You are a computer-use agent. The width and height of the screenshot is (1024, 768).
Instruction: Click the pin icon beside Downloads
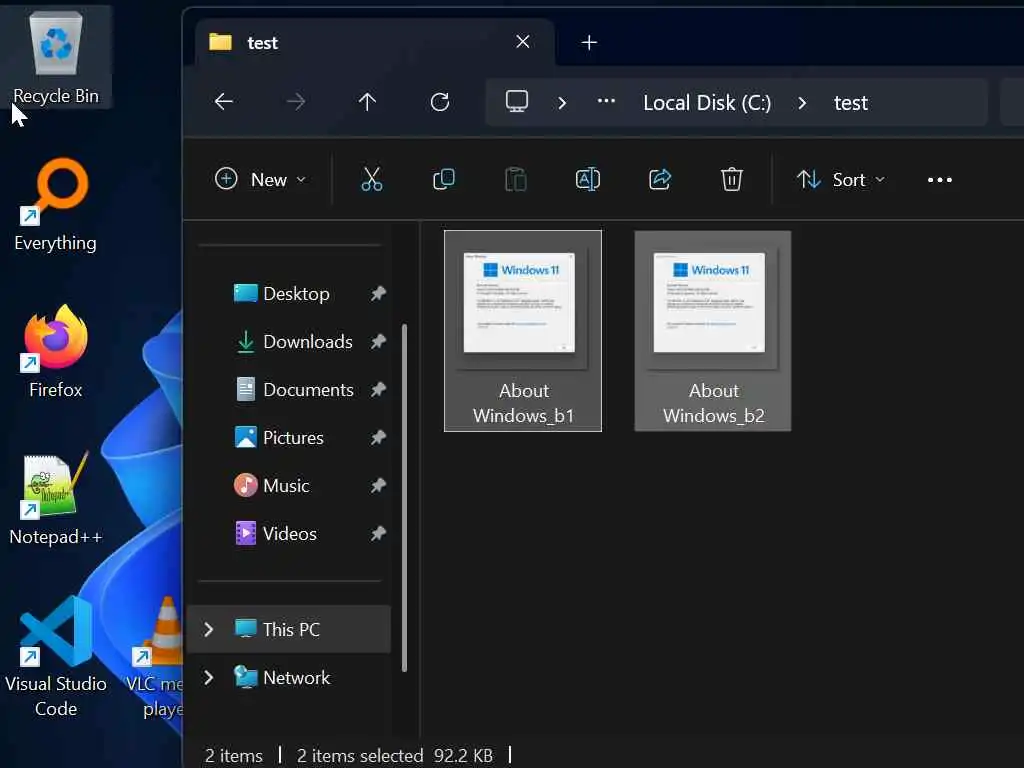[x=378, y=342]
